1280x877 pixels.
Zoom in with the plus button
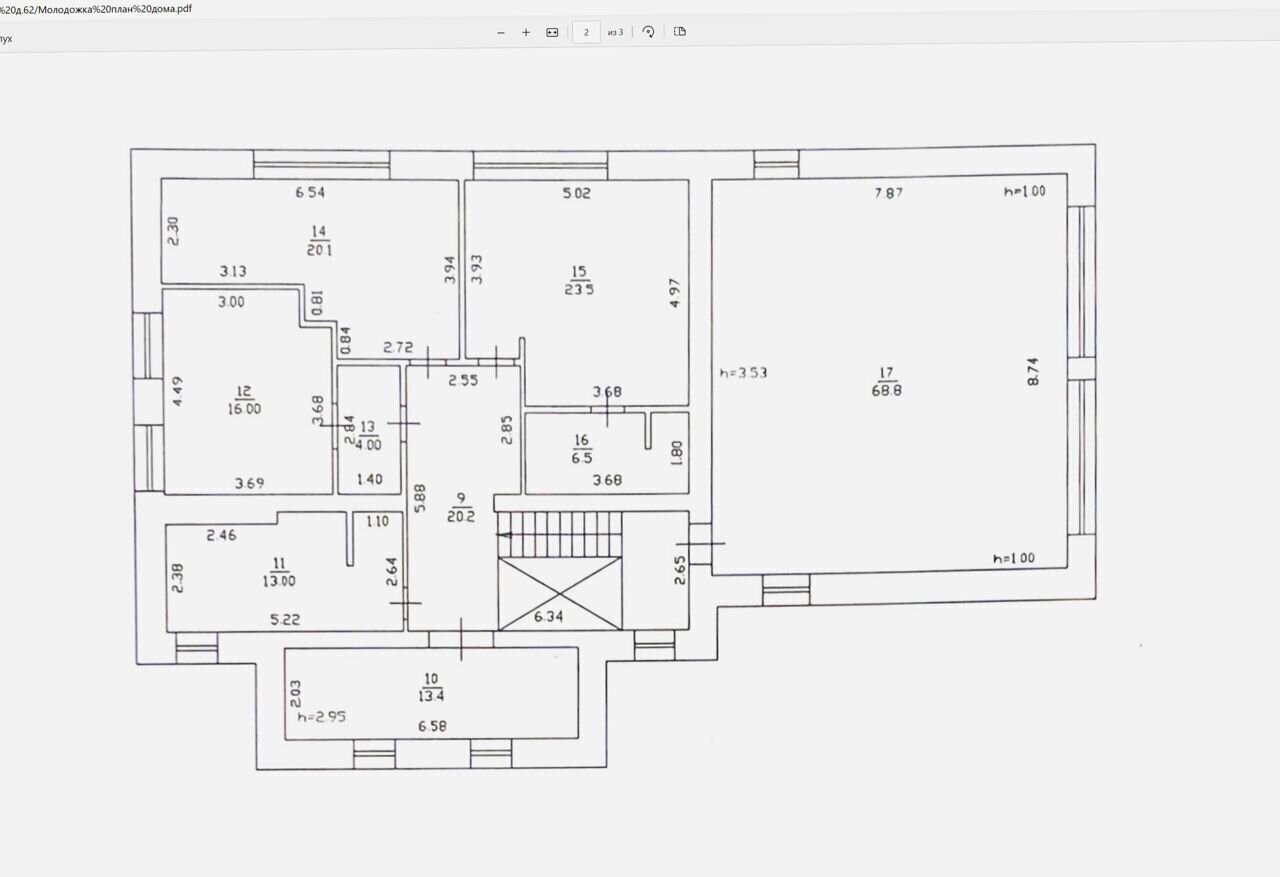pyautogui.click(x=526, y=32)
